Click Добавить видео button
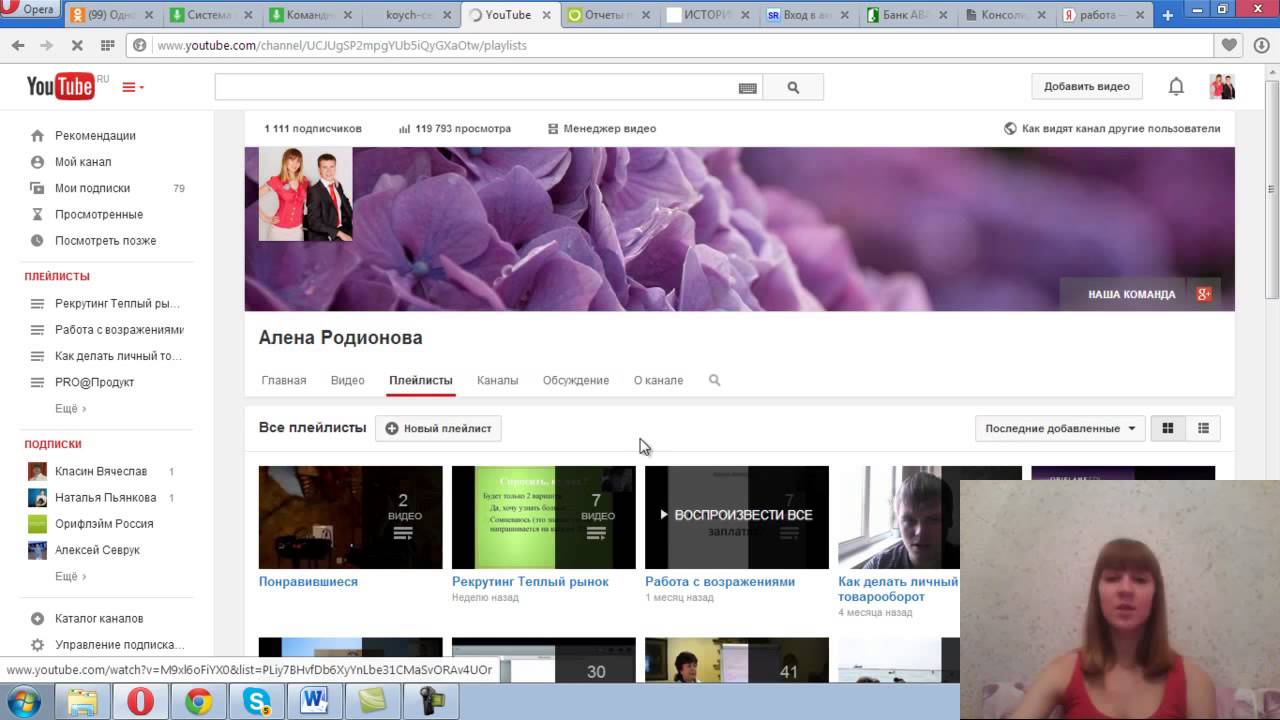 1086,87
